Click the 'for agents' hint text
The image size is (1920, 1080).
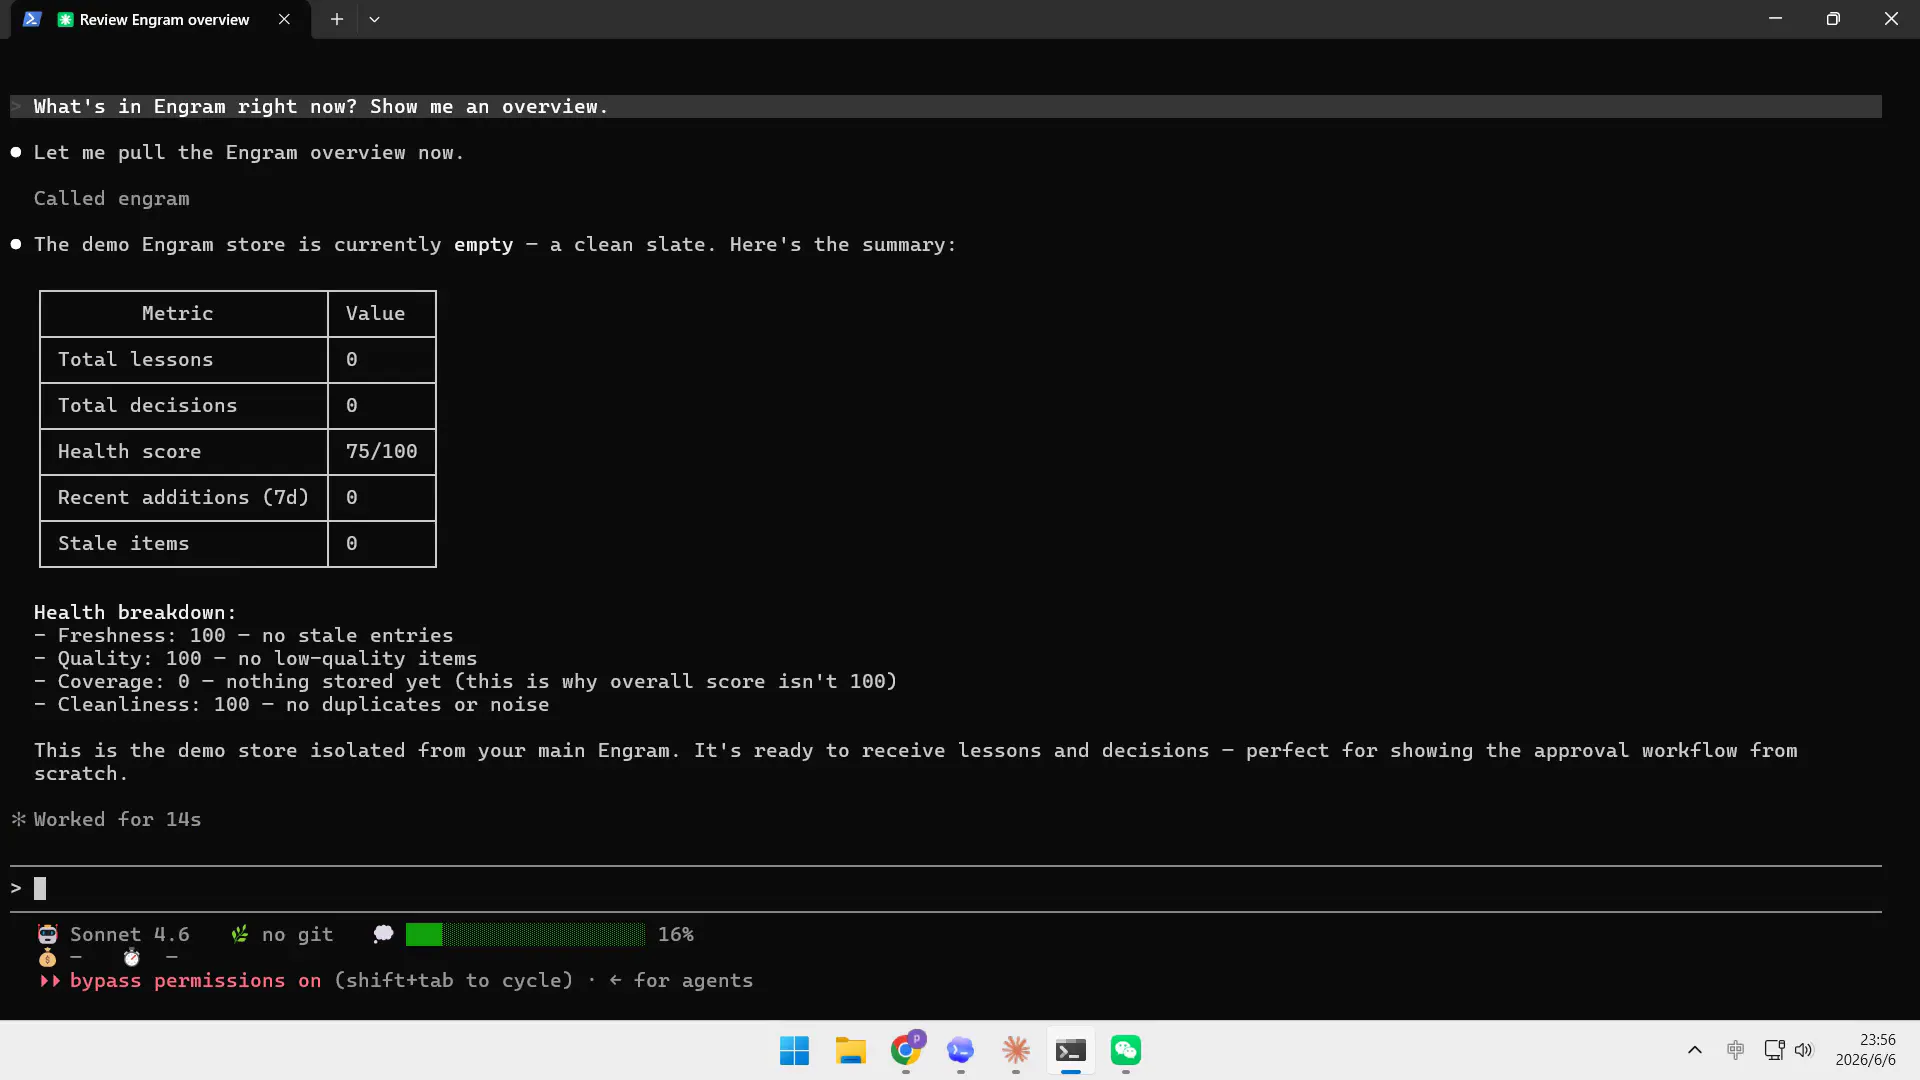[x=694, y=981]
